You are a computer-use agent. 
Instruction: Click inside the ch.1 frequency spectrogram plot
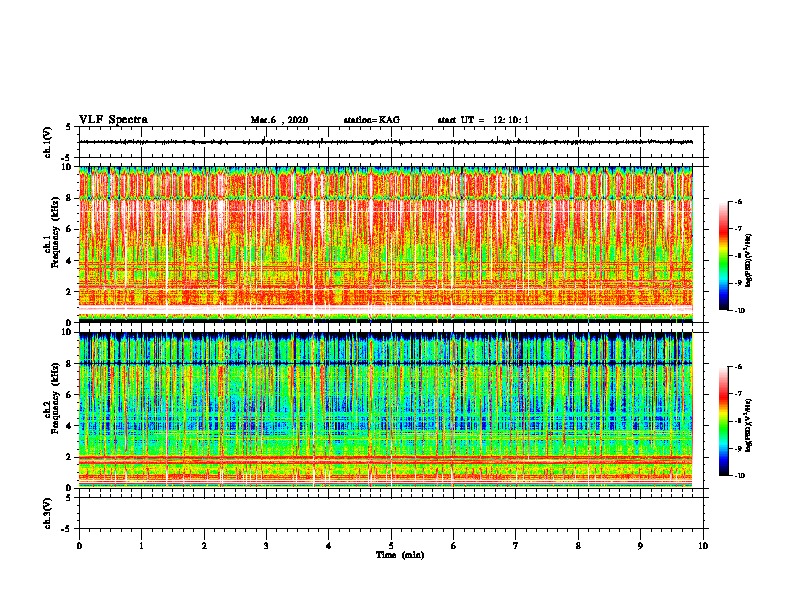pyautogui.click(x=386, y=244)
